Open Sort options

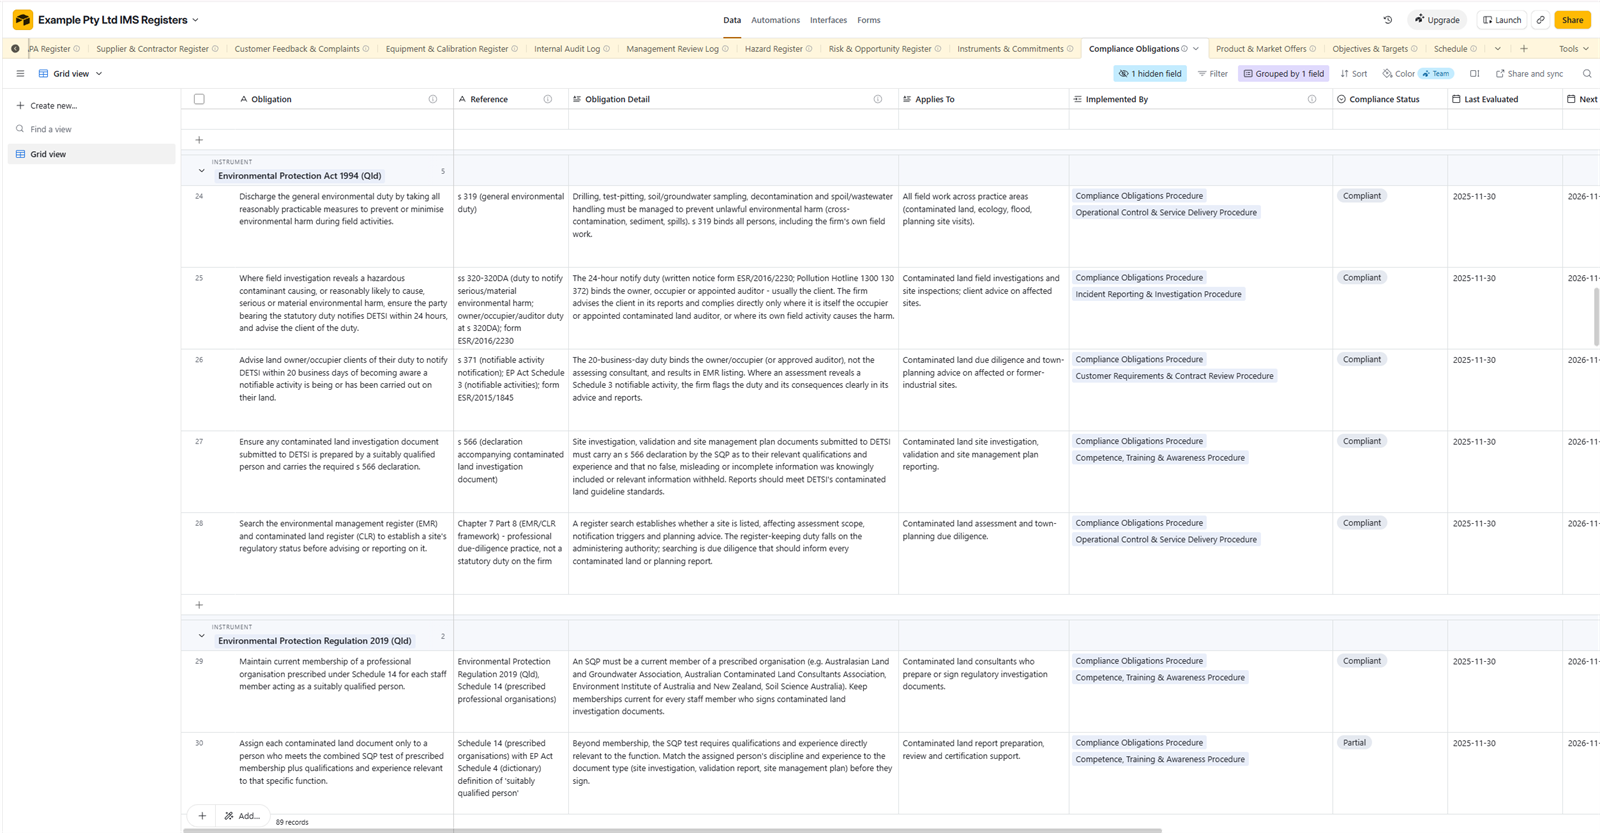tap(1353, 74)
